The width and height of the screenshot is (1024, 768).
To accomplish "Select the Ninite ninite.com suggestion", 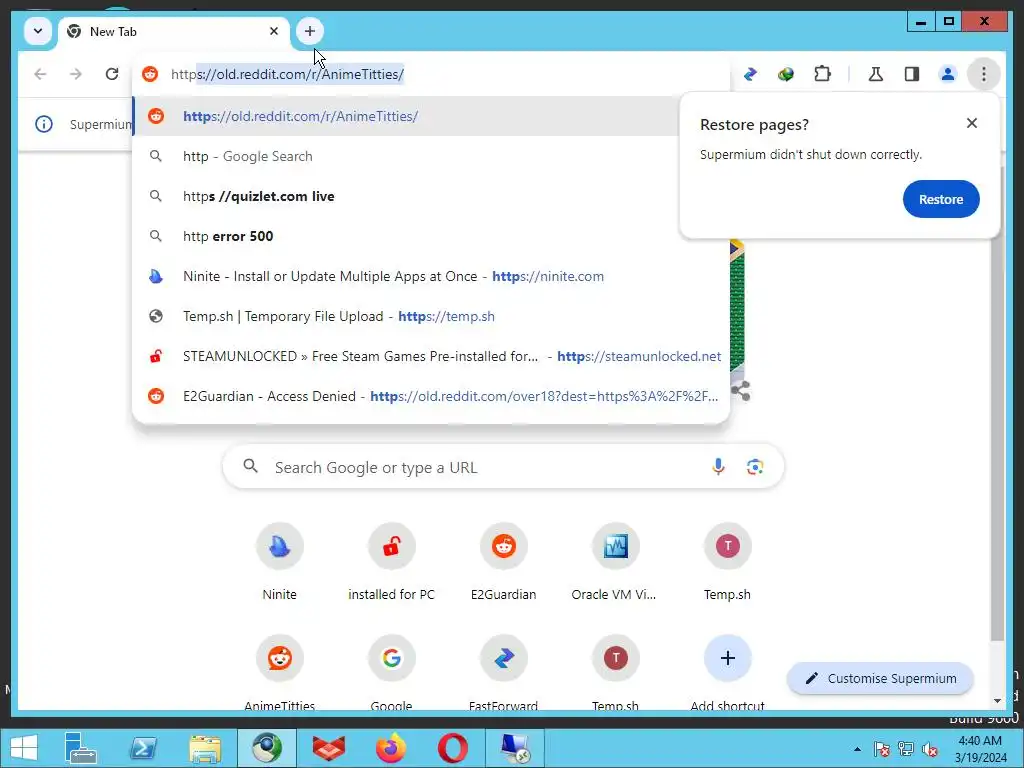I will pos(431,276).
